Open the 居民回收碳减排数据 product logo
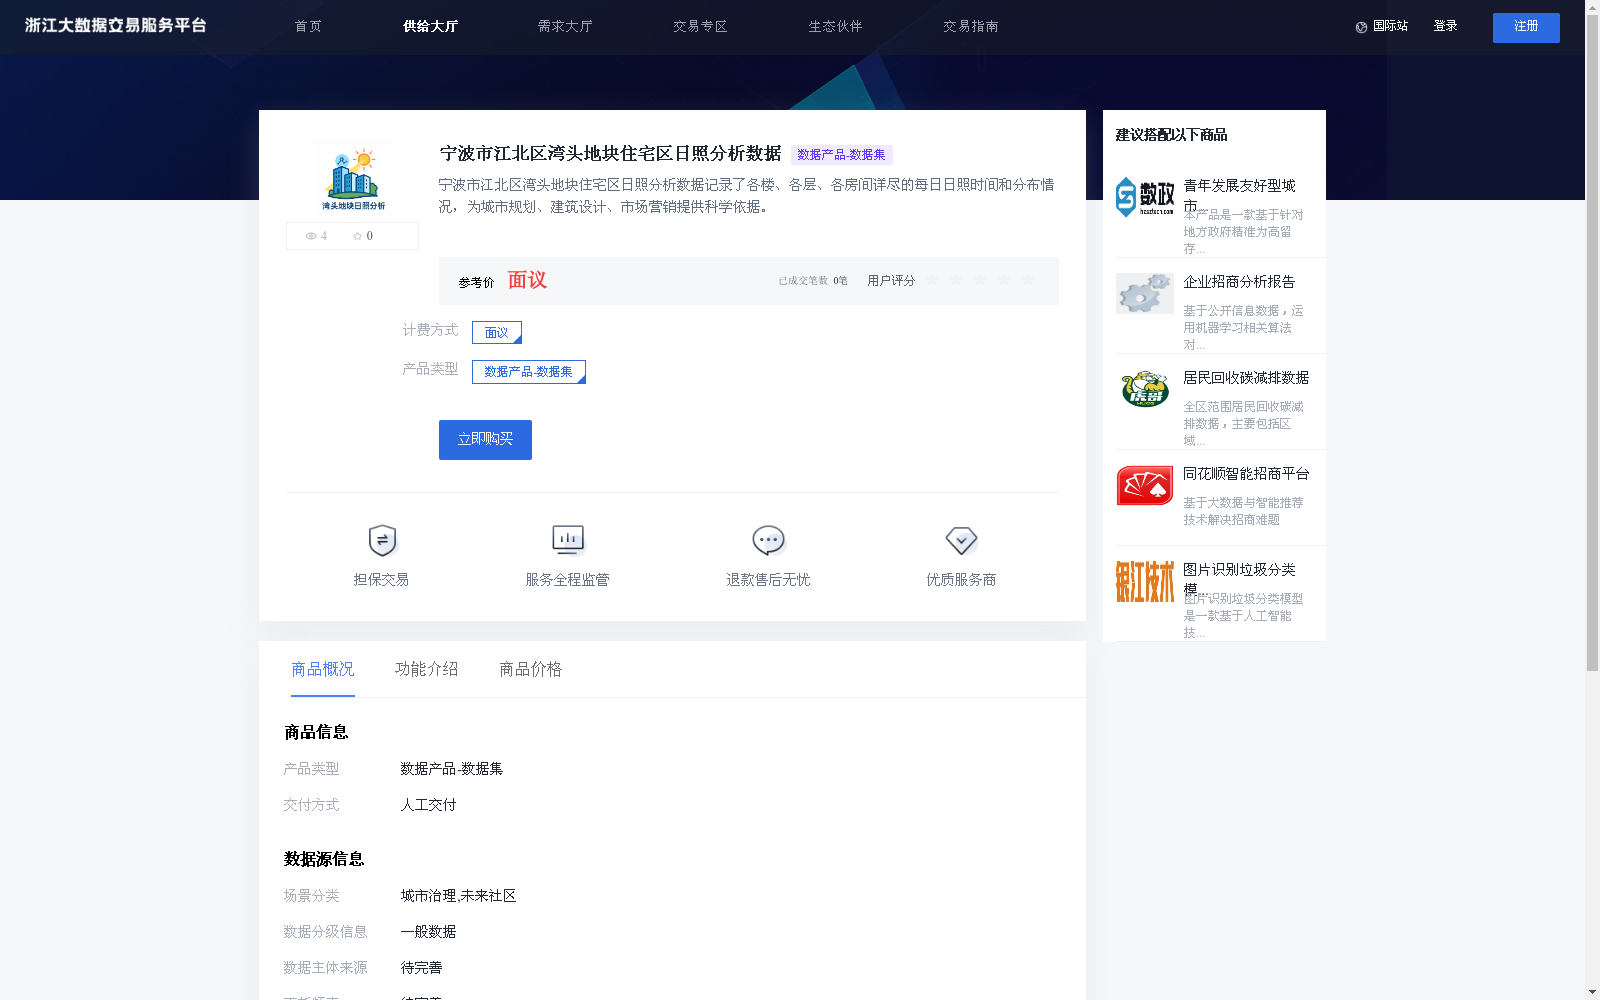This screenshot has width=1600, height=1000. (x=1145, y=389)
